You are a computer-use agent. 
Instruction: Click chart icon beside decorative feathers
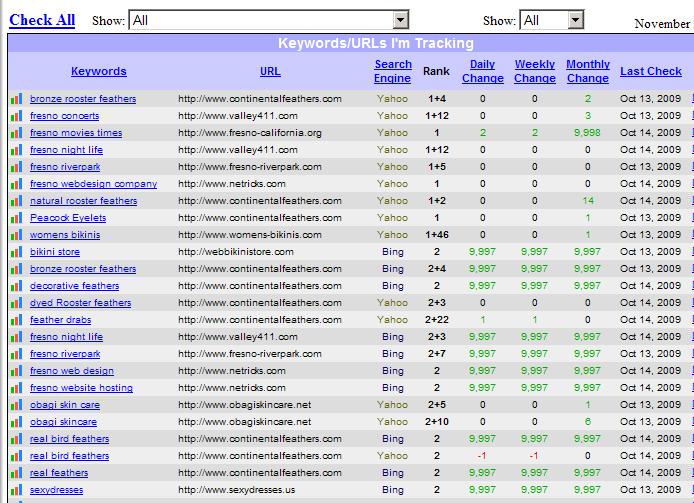(x=16, y=286)
